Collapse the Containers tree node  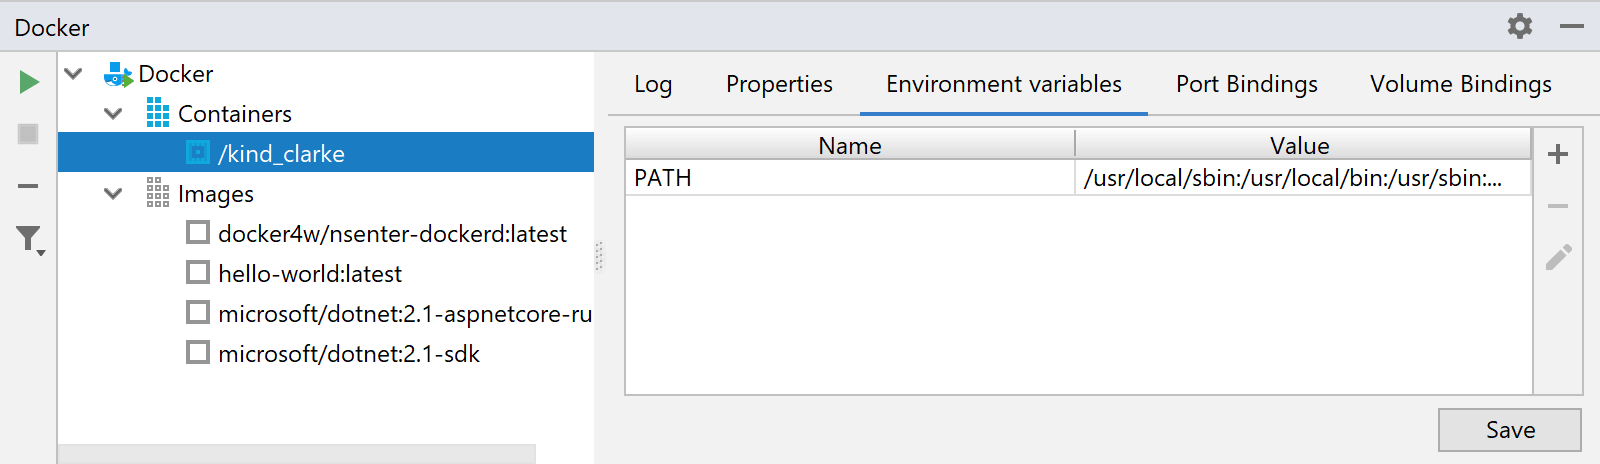point(113,113)
